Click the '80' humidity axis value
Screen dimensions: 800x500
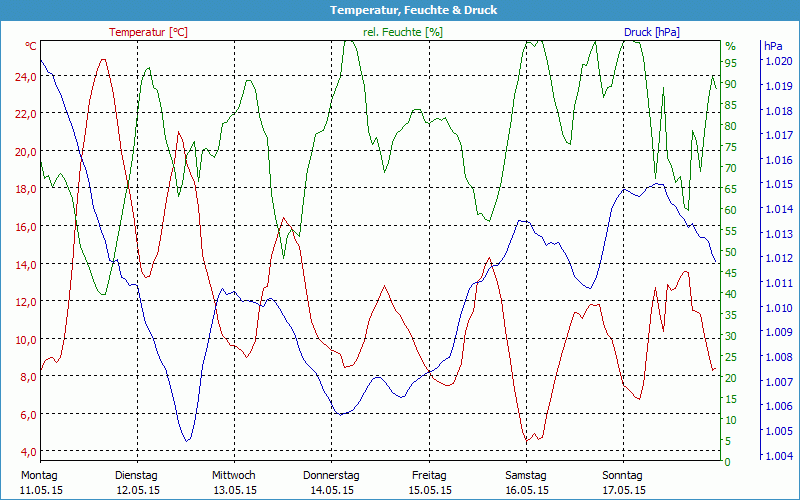click(731, 126)
